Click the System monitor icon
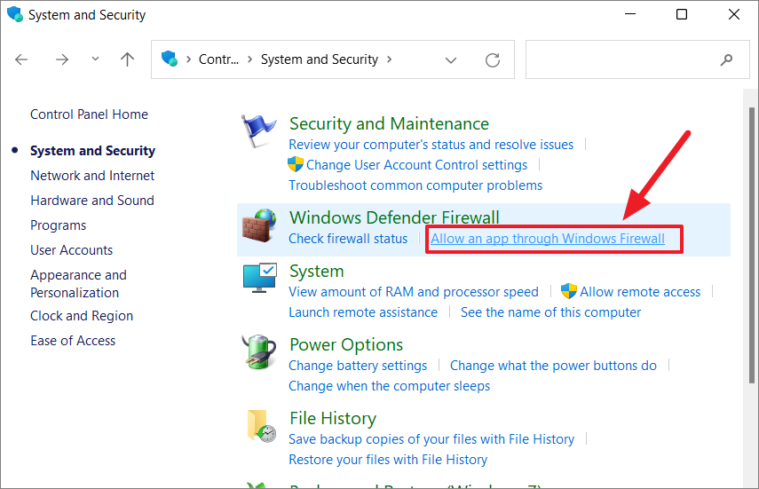Image resolution: width=759 pixels, height=489 pixels. point(259,278)
